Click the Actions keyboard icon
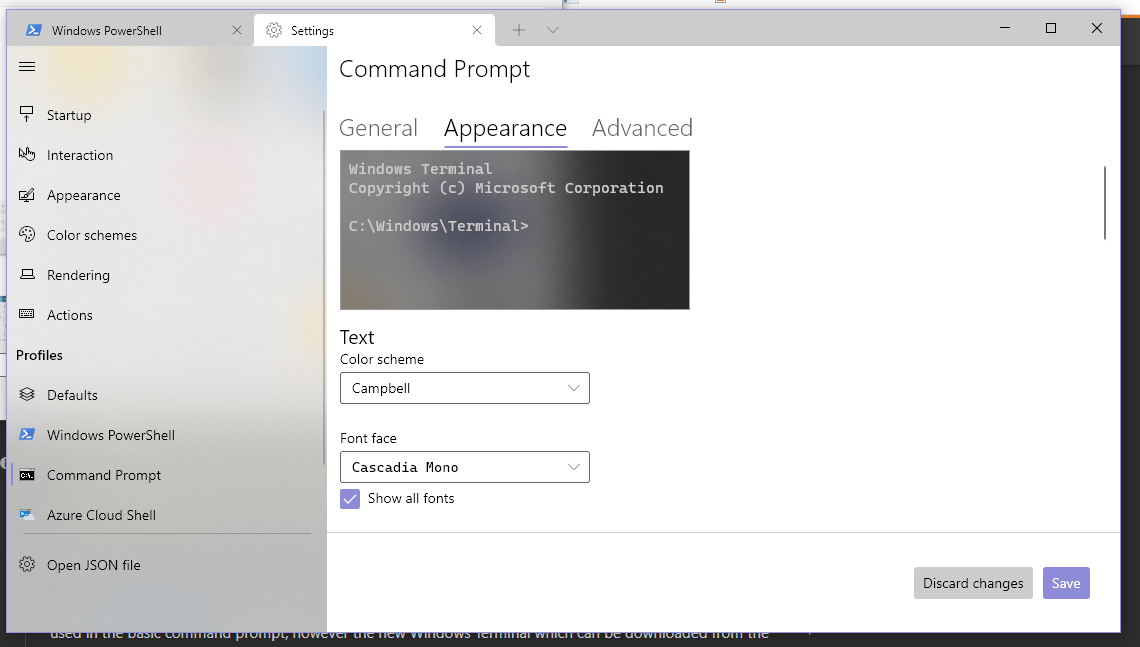Image resolution: width=1140 pixels, height=647 pixels. [x=27, y=314]
